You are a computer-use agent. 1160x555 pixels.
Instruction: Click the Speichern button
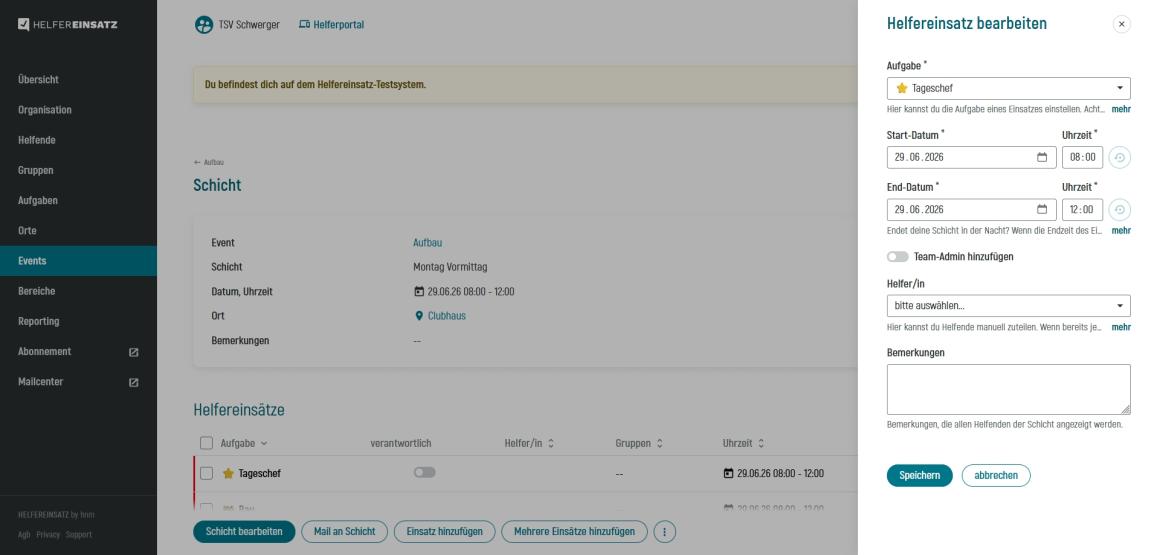pos(919,476)
